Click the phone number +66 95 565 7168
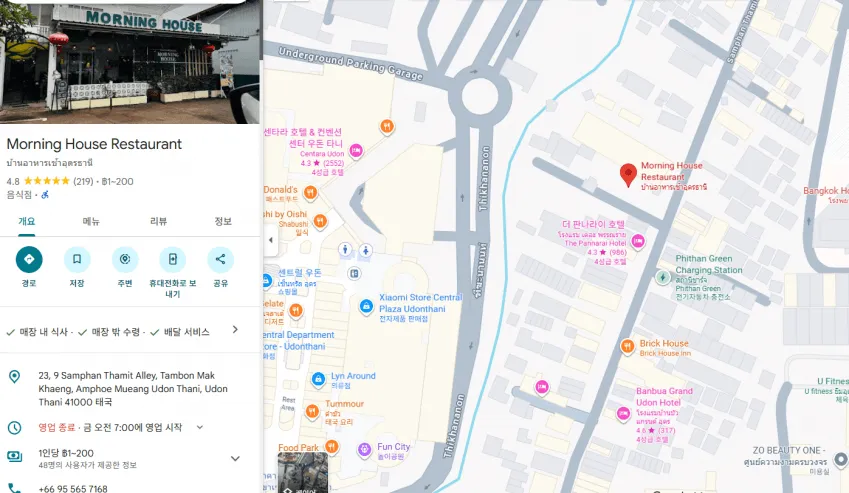Screen dimensions: 849x493 (73, 489)
